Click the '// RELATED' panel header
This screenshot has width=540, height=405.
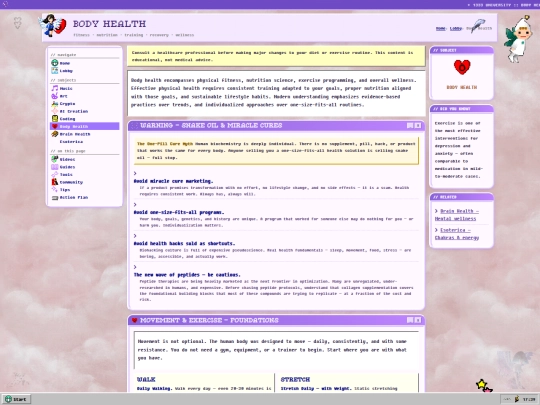(461, 197)
